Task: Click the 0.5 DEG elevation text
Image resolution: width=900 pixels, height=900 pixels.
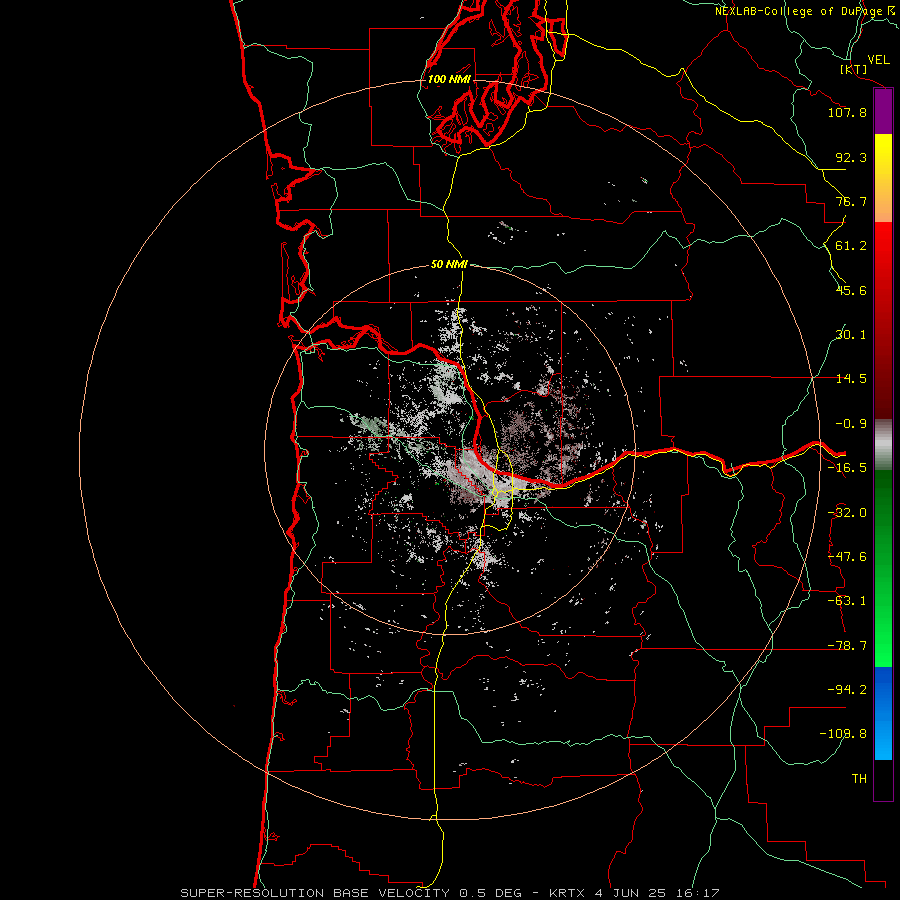Action: (490, 893)
